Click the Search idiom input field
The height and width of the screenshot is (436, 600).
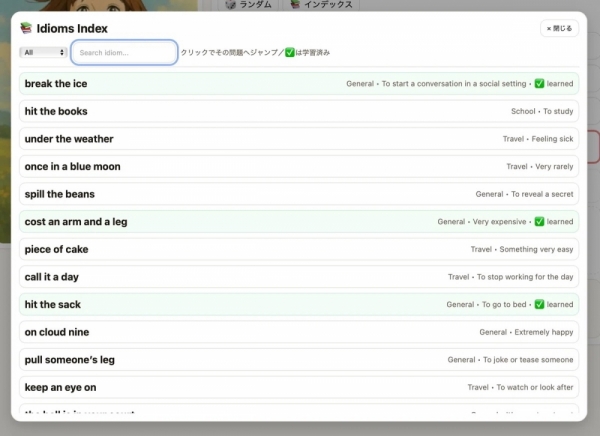pos(124,52)
